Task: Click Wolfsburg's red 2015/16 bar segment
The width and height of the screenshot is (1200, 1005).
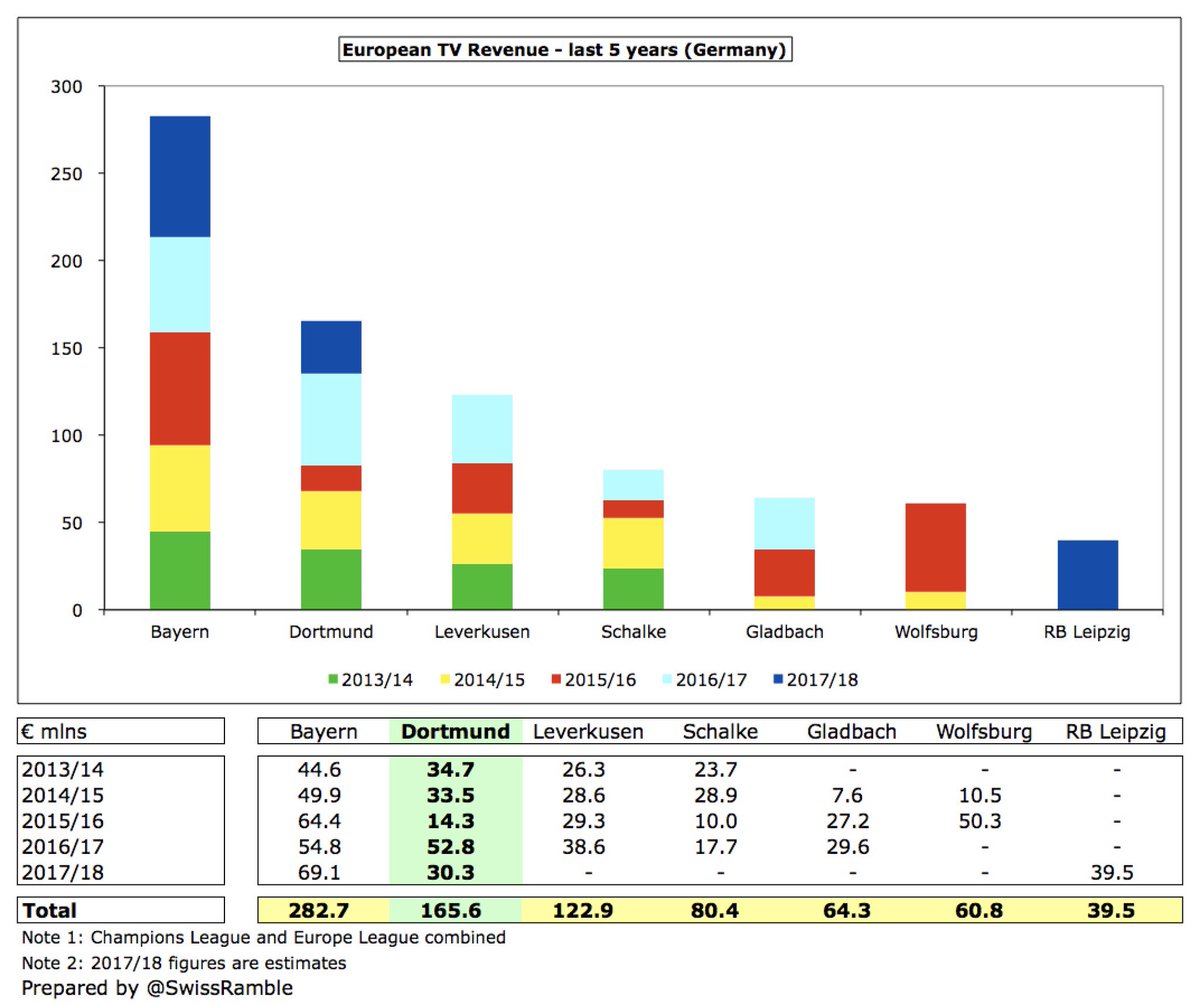Action: tap(935, 548)
